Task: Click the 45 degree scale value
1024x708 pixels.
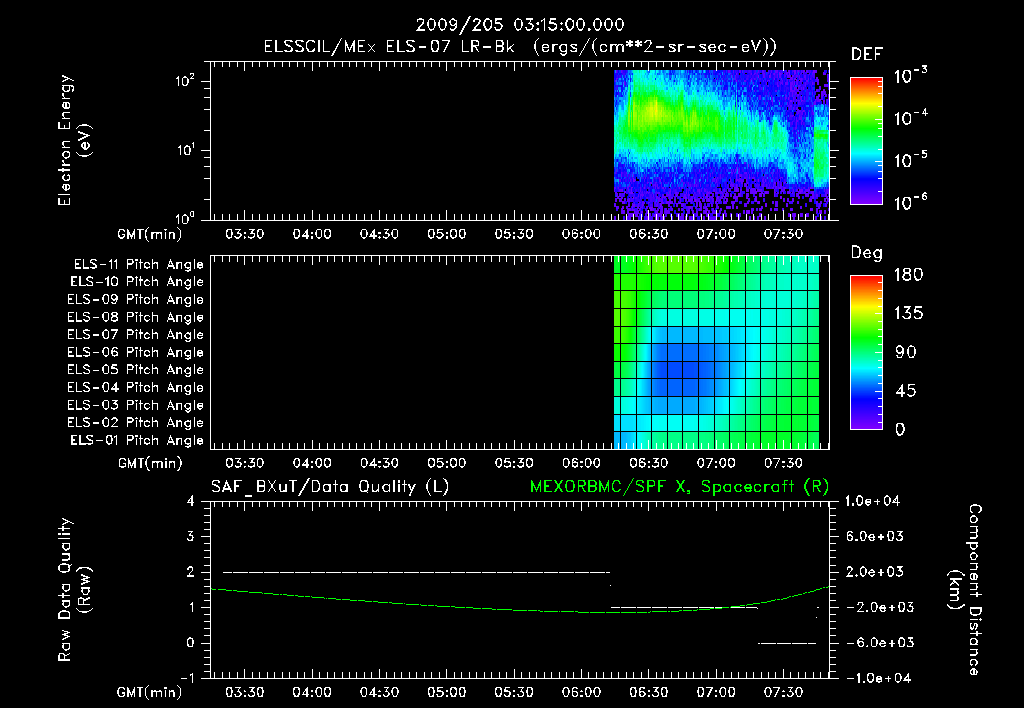Action: point(906,391)
